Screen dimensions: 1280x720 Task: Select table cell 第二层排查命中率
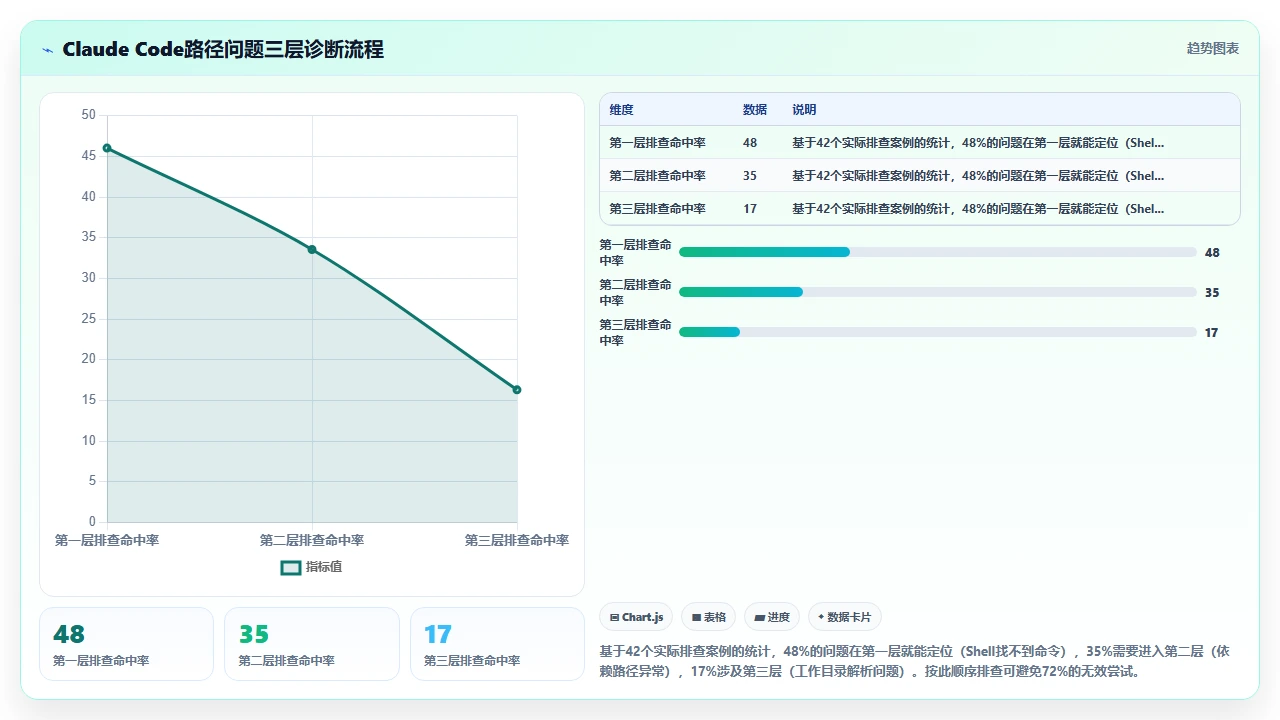click(657, 176)
